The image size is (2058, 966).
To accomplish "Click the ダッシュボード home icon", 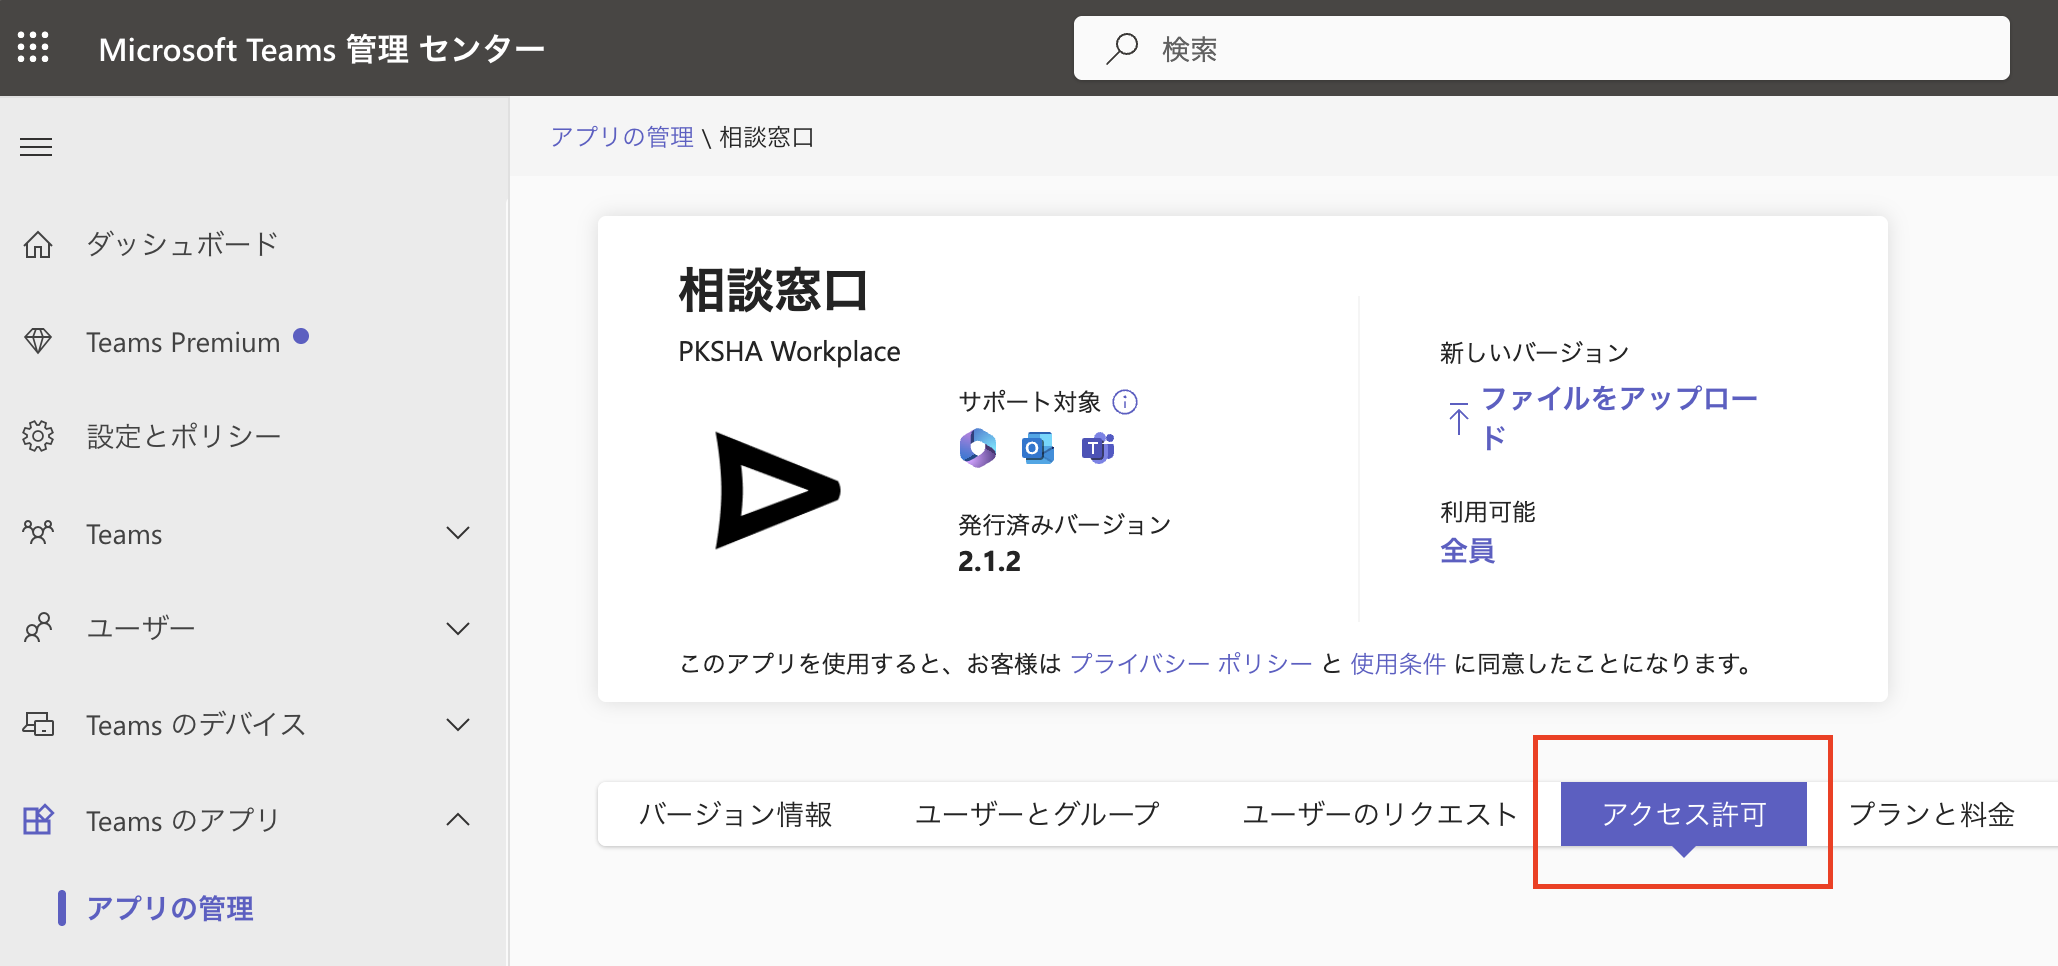I will point(38,244).
